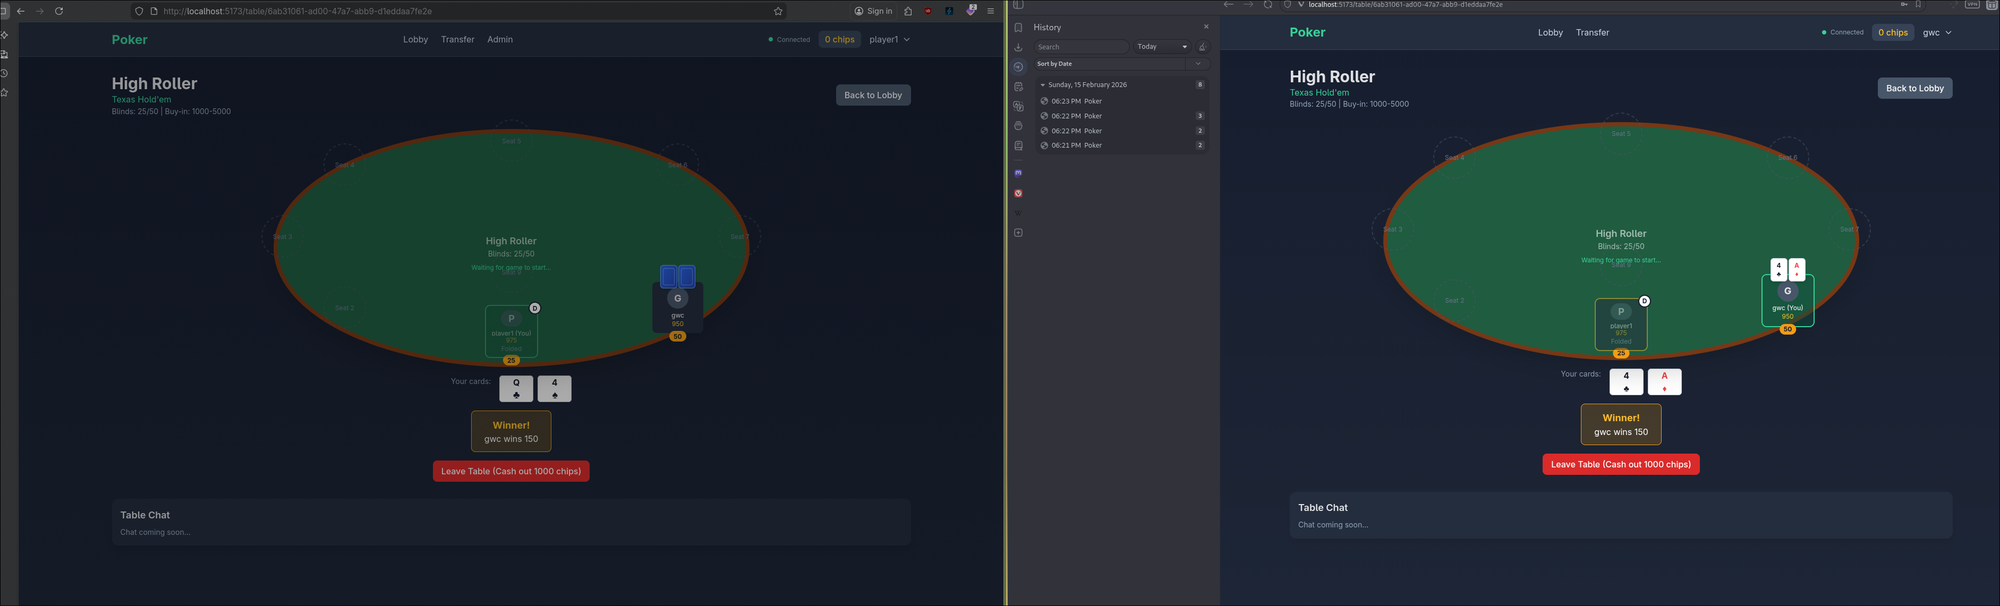The height and width of the screenshot is (606, 2000).
Task: Open Bookmarks panel in Vivaldi sidebar
Action: coord(1018,27)
